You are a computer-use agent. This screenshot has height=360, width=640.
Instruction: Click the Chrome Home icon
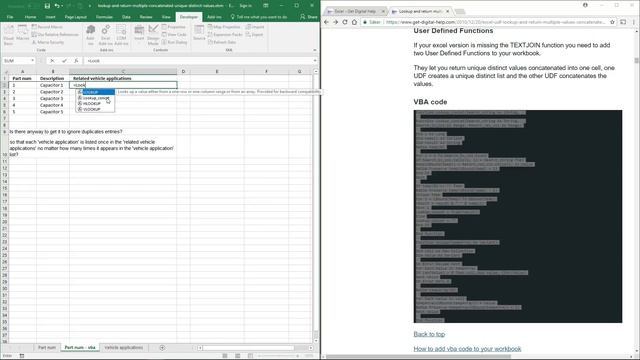click(354, 22)
